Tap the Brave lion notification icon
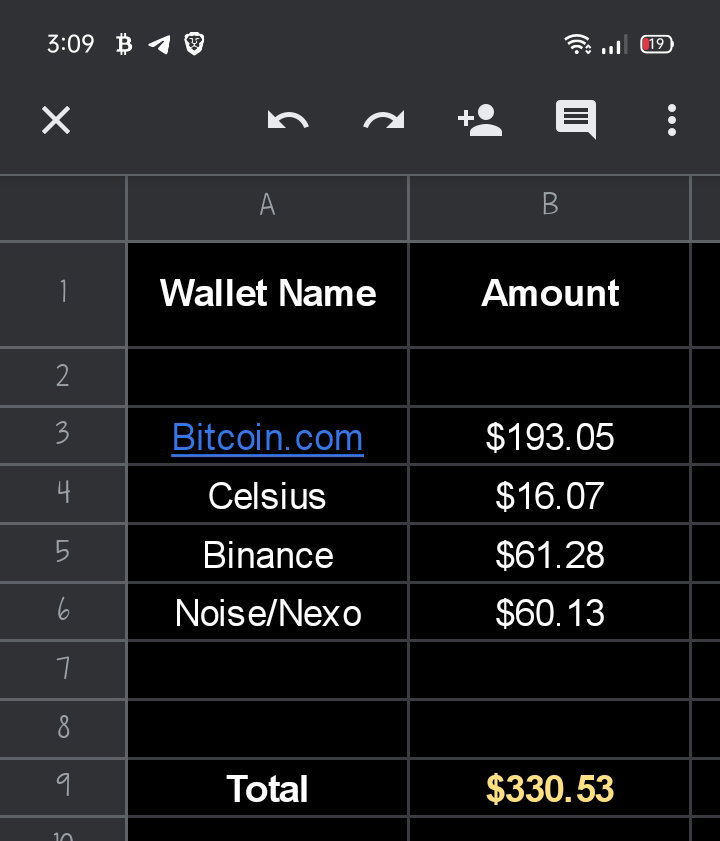The image size is (720, 841). point(194,43)
